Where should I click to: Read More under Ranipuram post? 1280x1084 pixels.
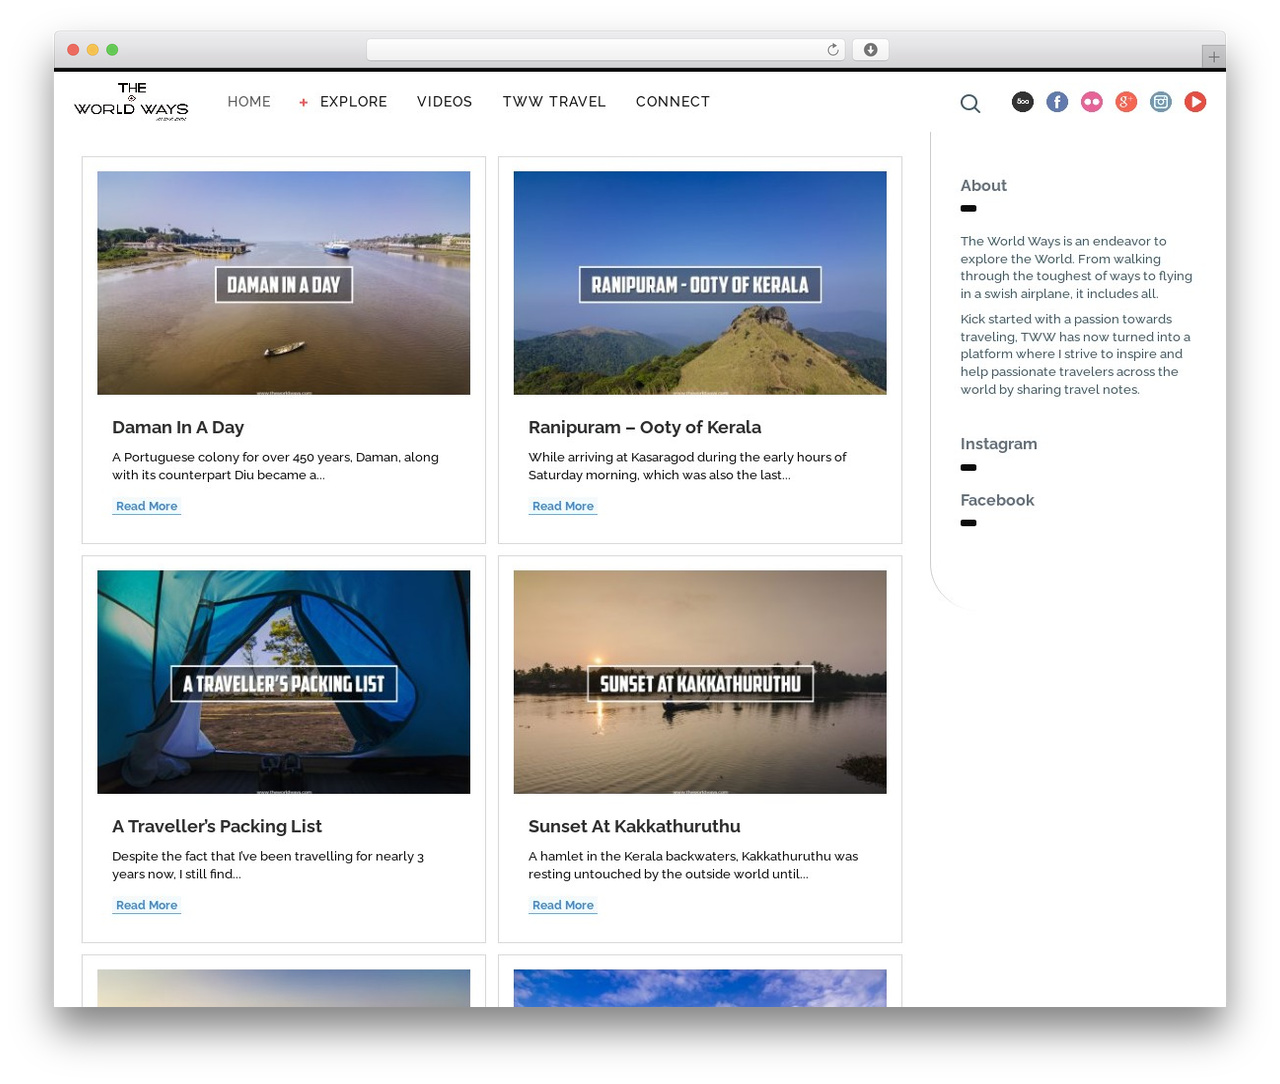(x=563, y=506)
